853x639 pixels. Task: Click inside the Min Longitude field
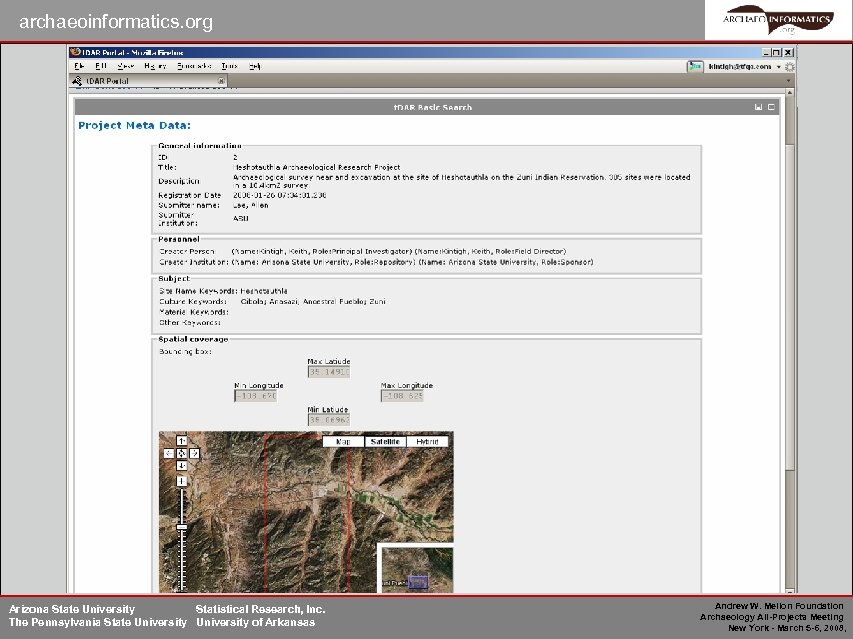point(257,394)
